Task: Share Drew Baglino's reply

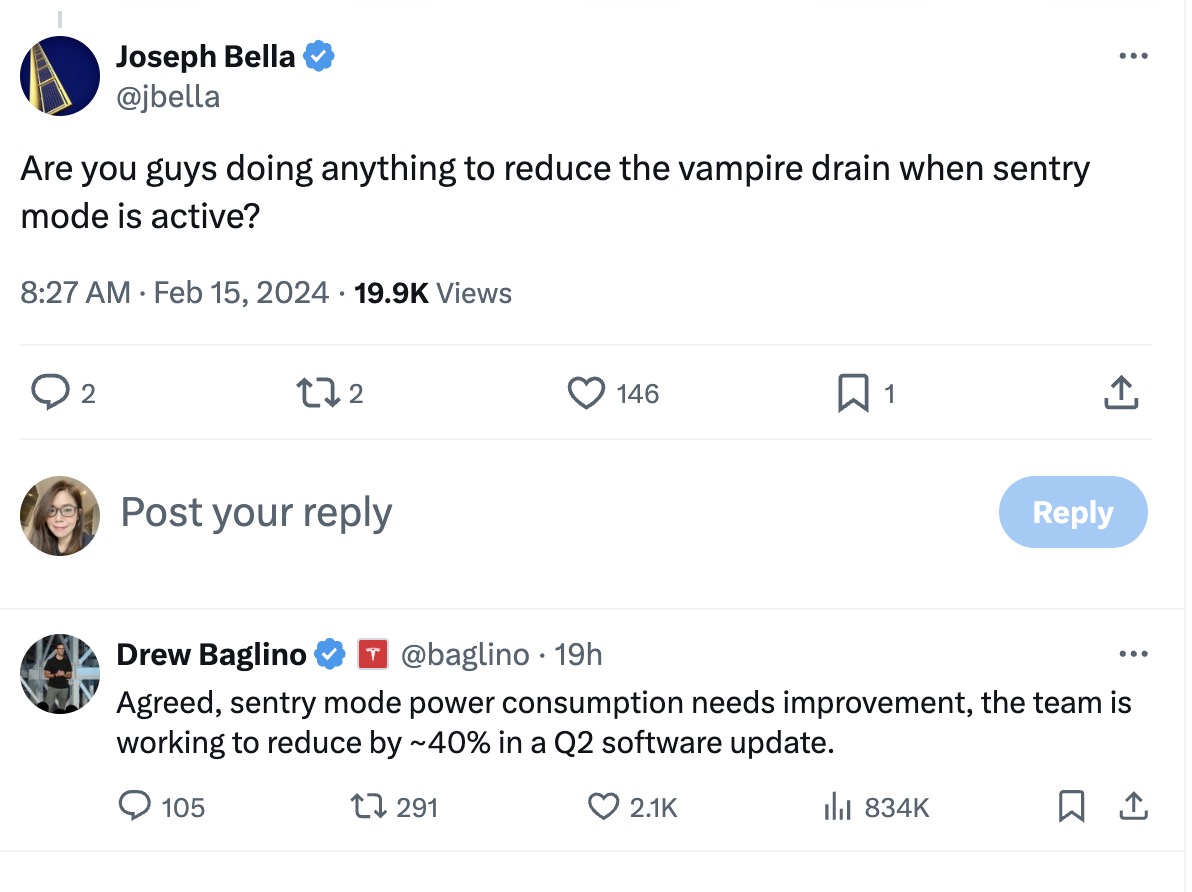Action: (1133, 806)
